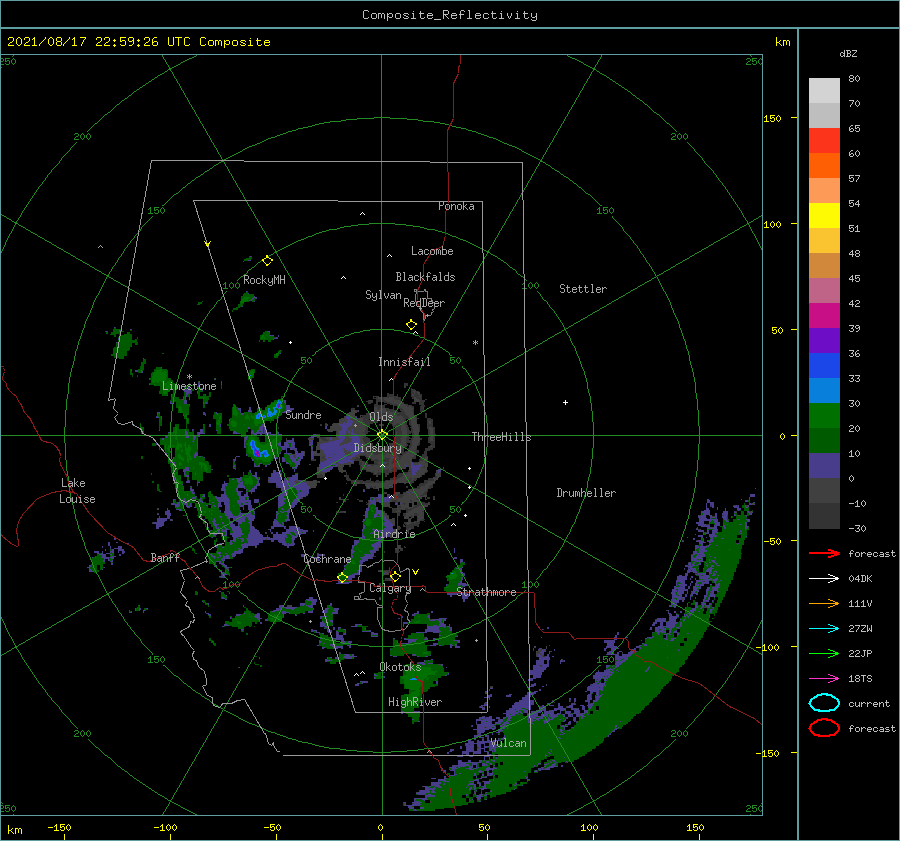
Task: Click the green echo over Okotoks
Action: tap(421, 679)
